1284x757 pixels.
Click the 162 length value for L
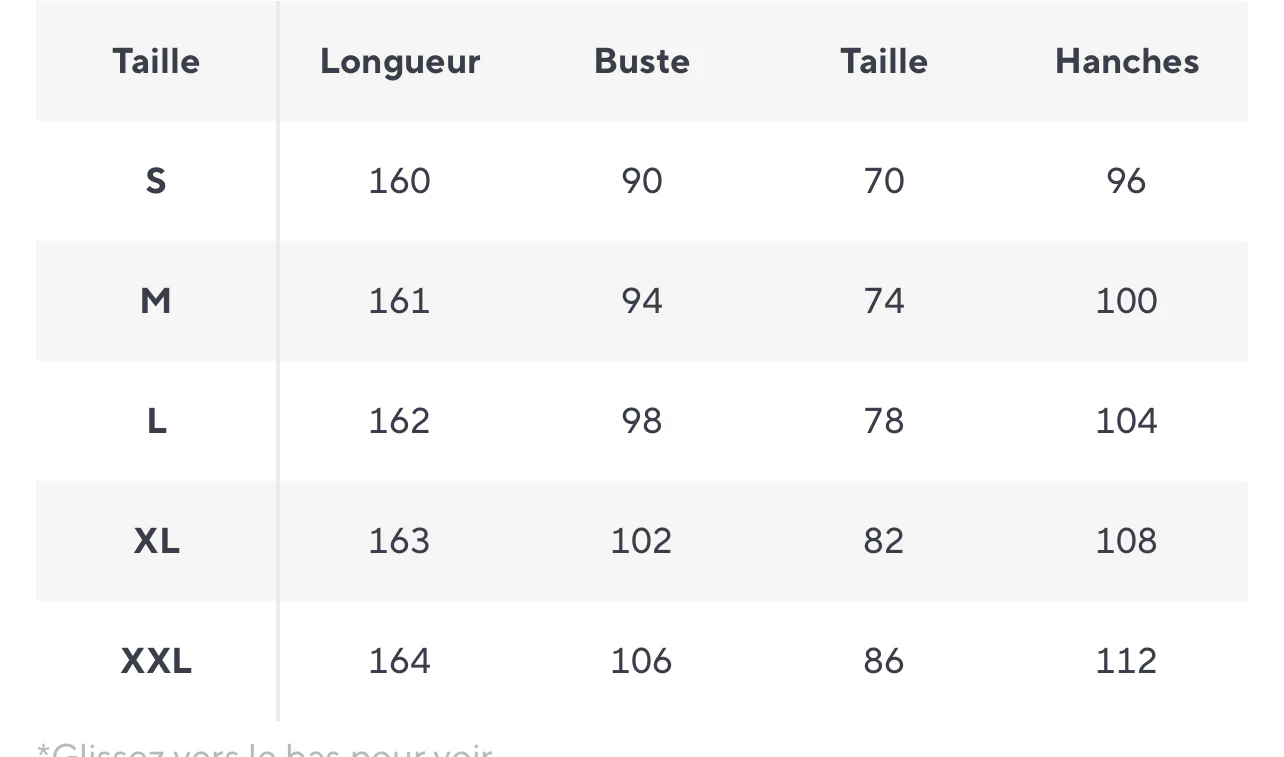[x=400, y=421]
